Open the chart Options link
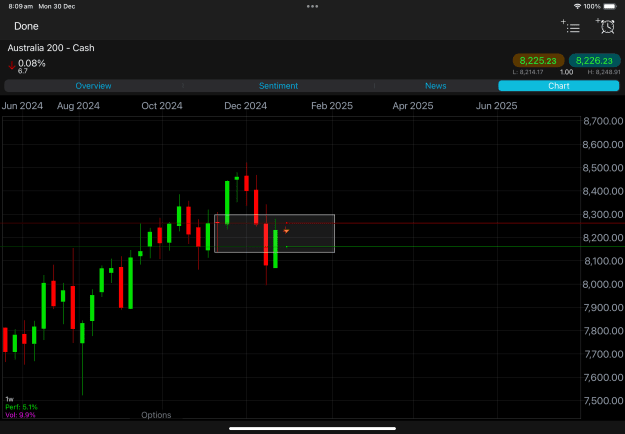 (156, 415)
